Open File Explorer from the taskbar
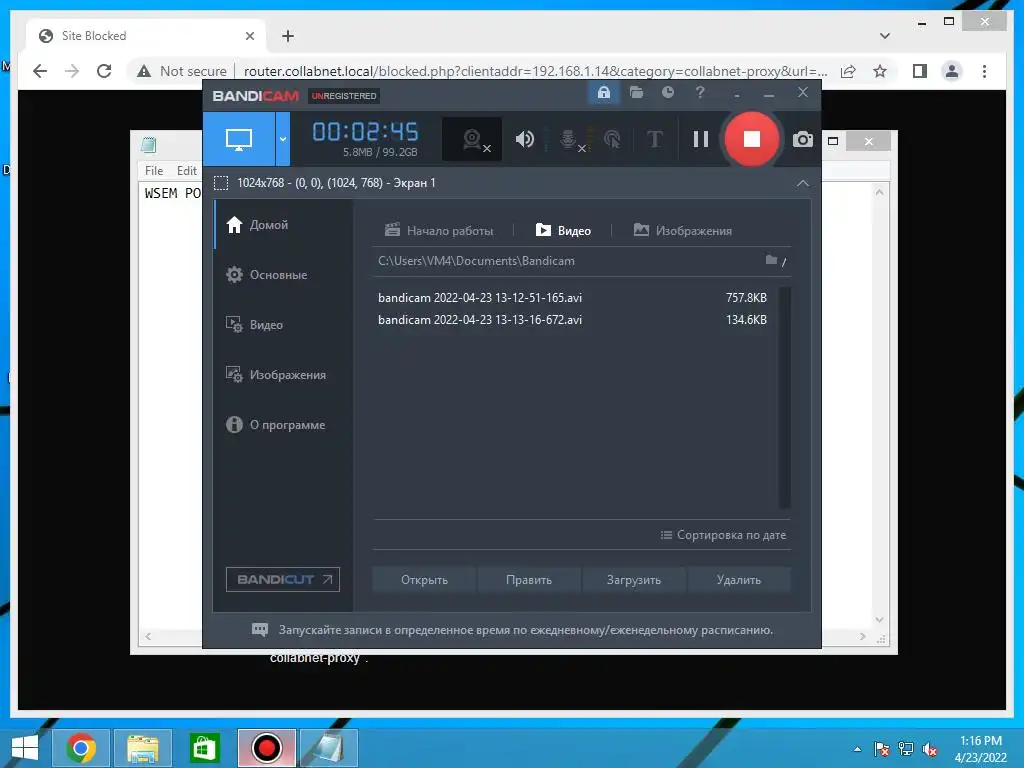1024x768 pixels. click(143, 748)
